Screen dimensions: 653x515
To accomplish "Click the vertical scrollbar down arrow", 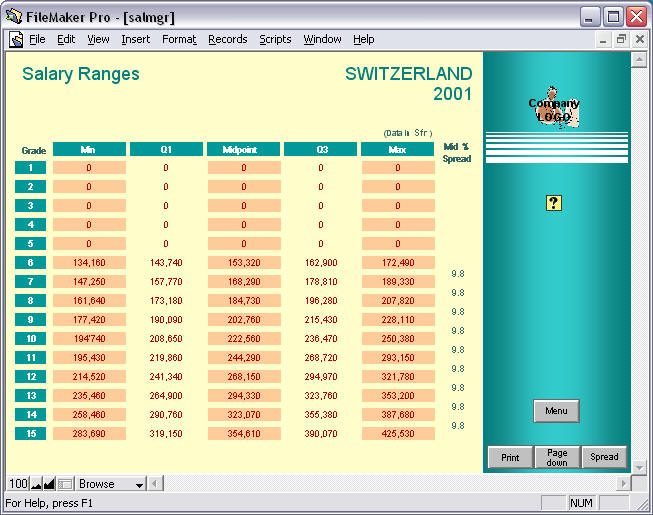I will (640, 465).
